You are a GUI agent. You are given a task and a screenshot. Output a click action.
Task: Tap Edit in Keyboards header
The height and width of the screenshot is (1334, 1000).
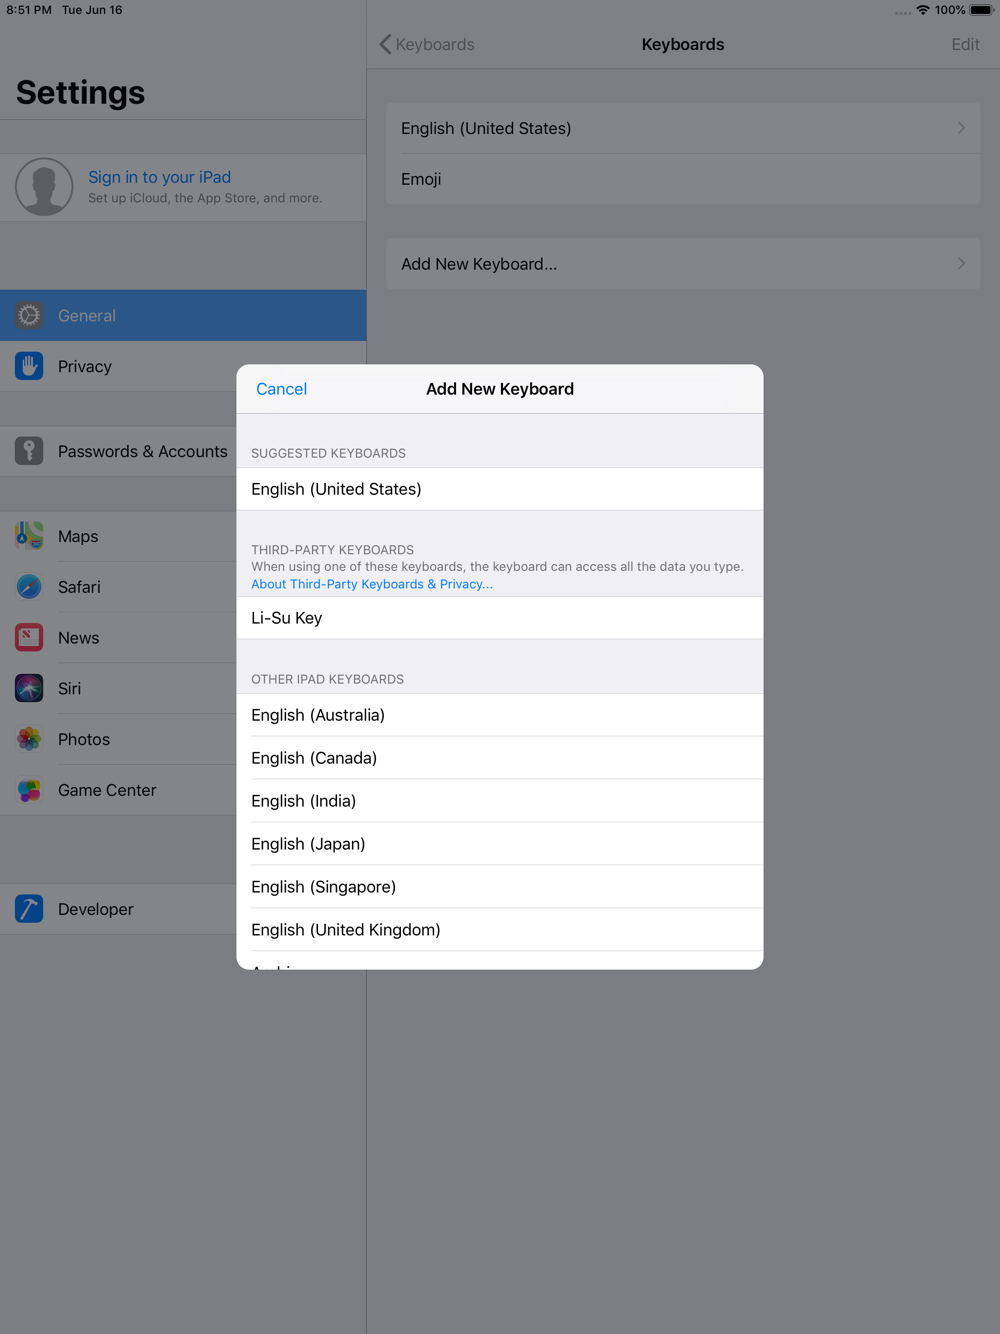pos(965,44)
